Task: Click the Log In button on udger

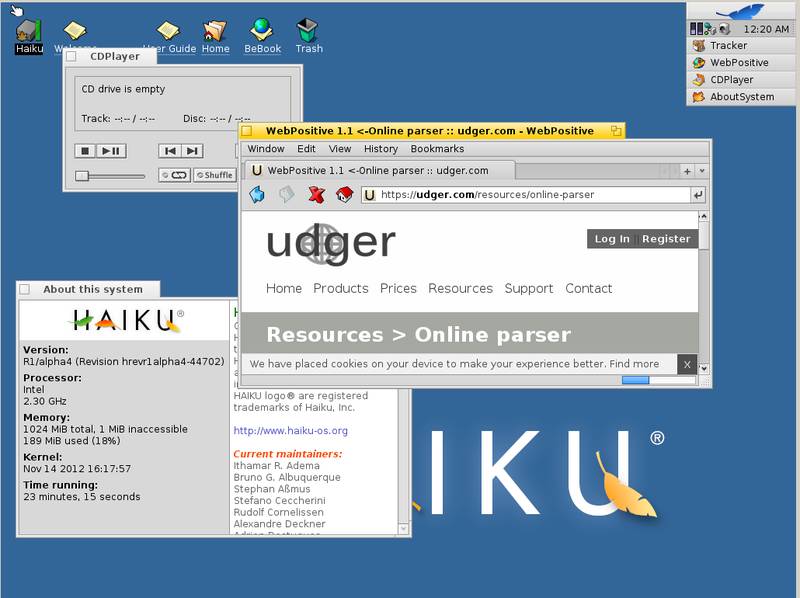Action: [x=612, y=239]
